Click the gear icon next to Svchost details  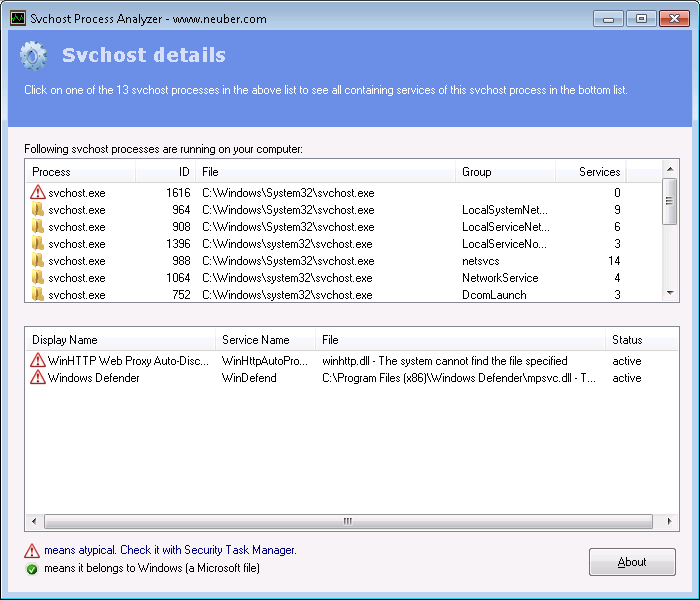(34, 56)
